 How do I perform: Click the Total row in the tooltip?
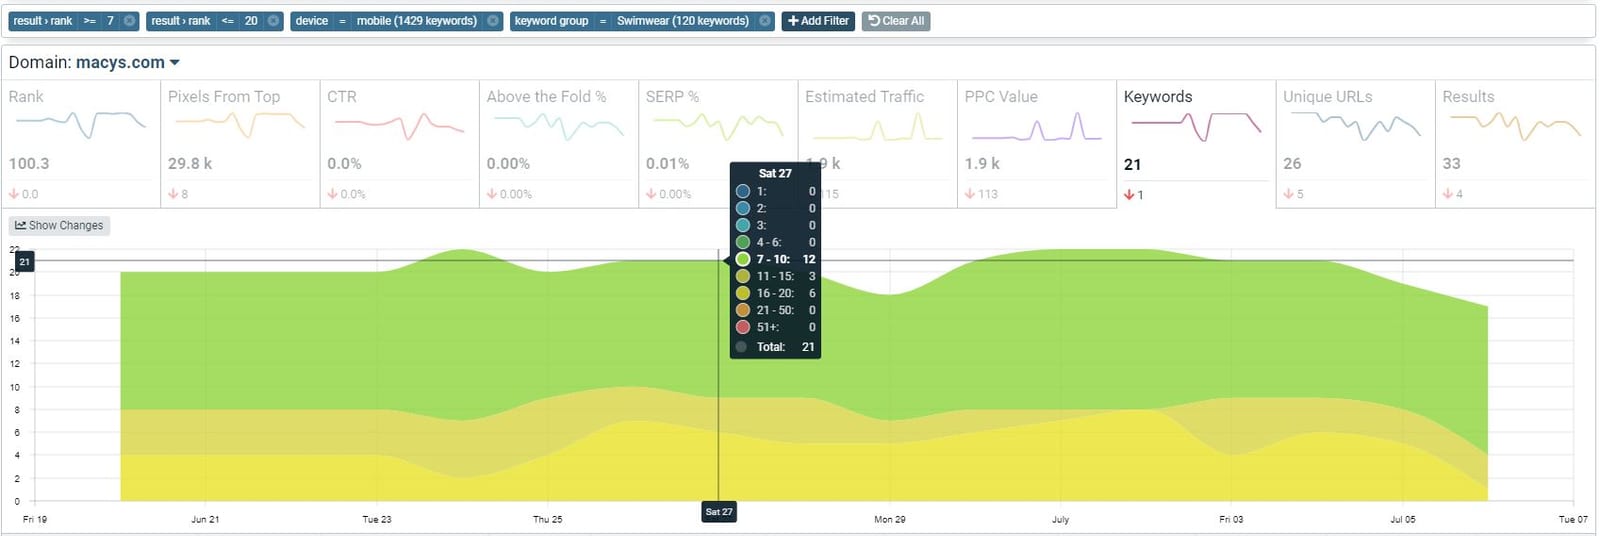776,347
